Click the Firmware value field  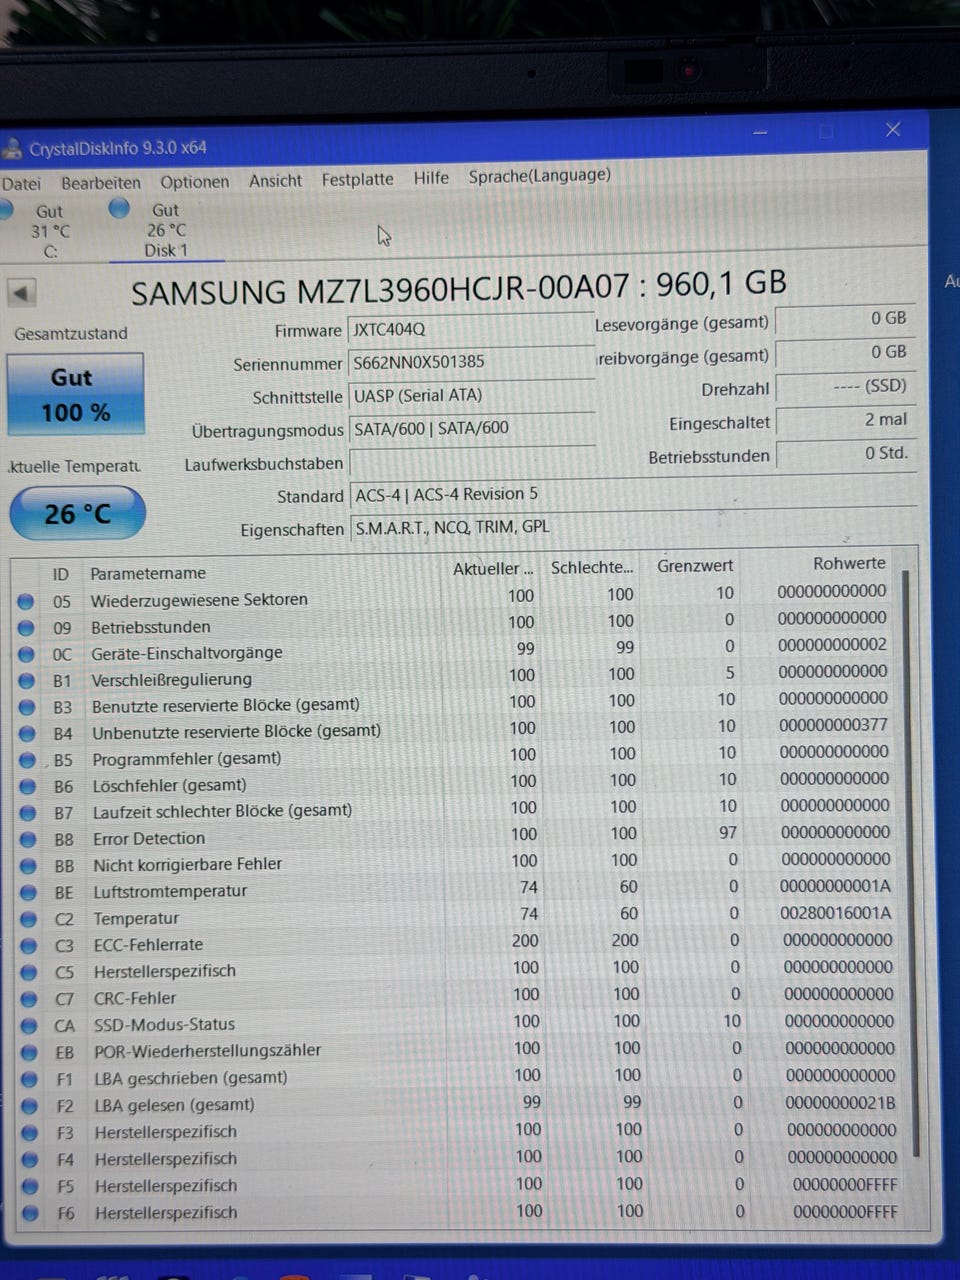tap(470, 329)
